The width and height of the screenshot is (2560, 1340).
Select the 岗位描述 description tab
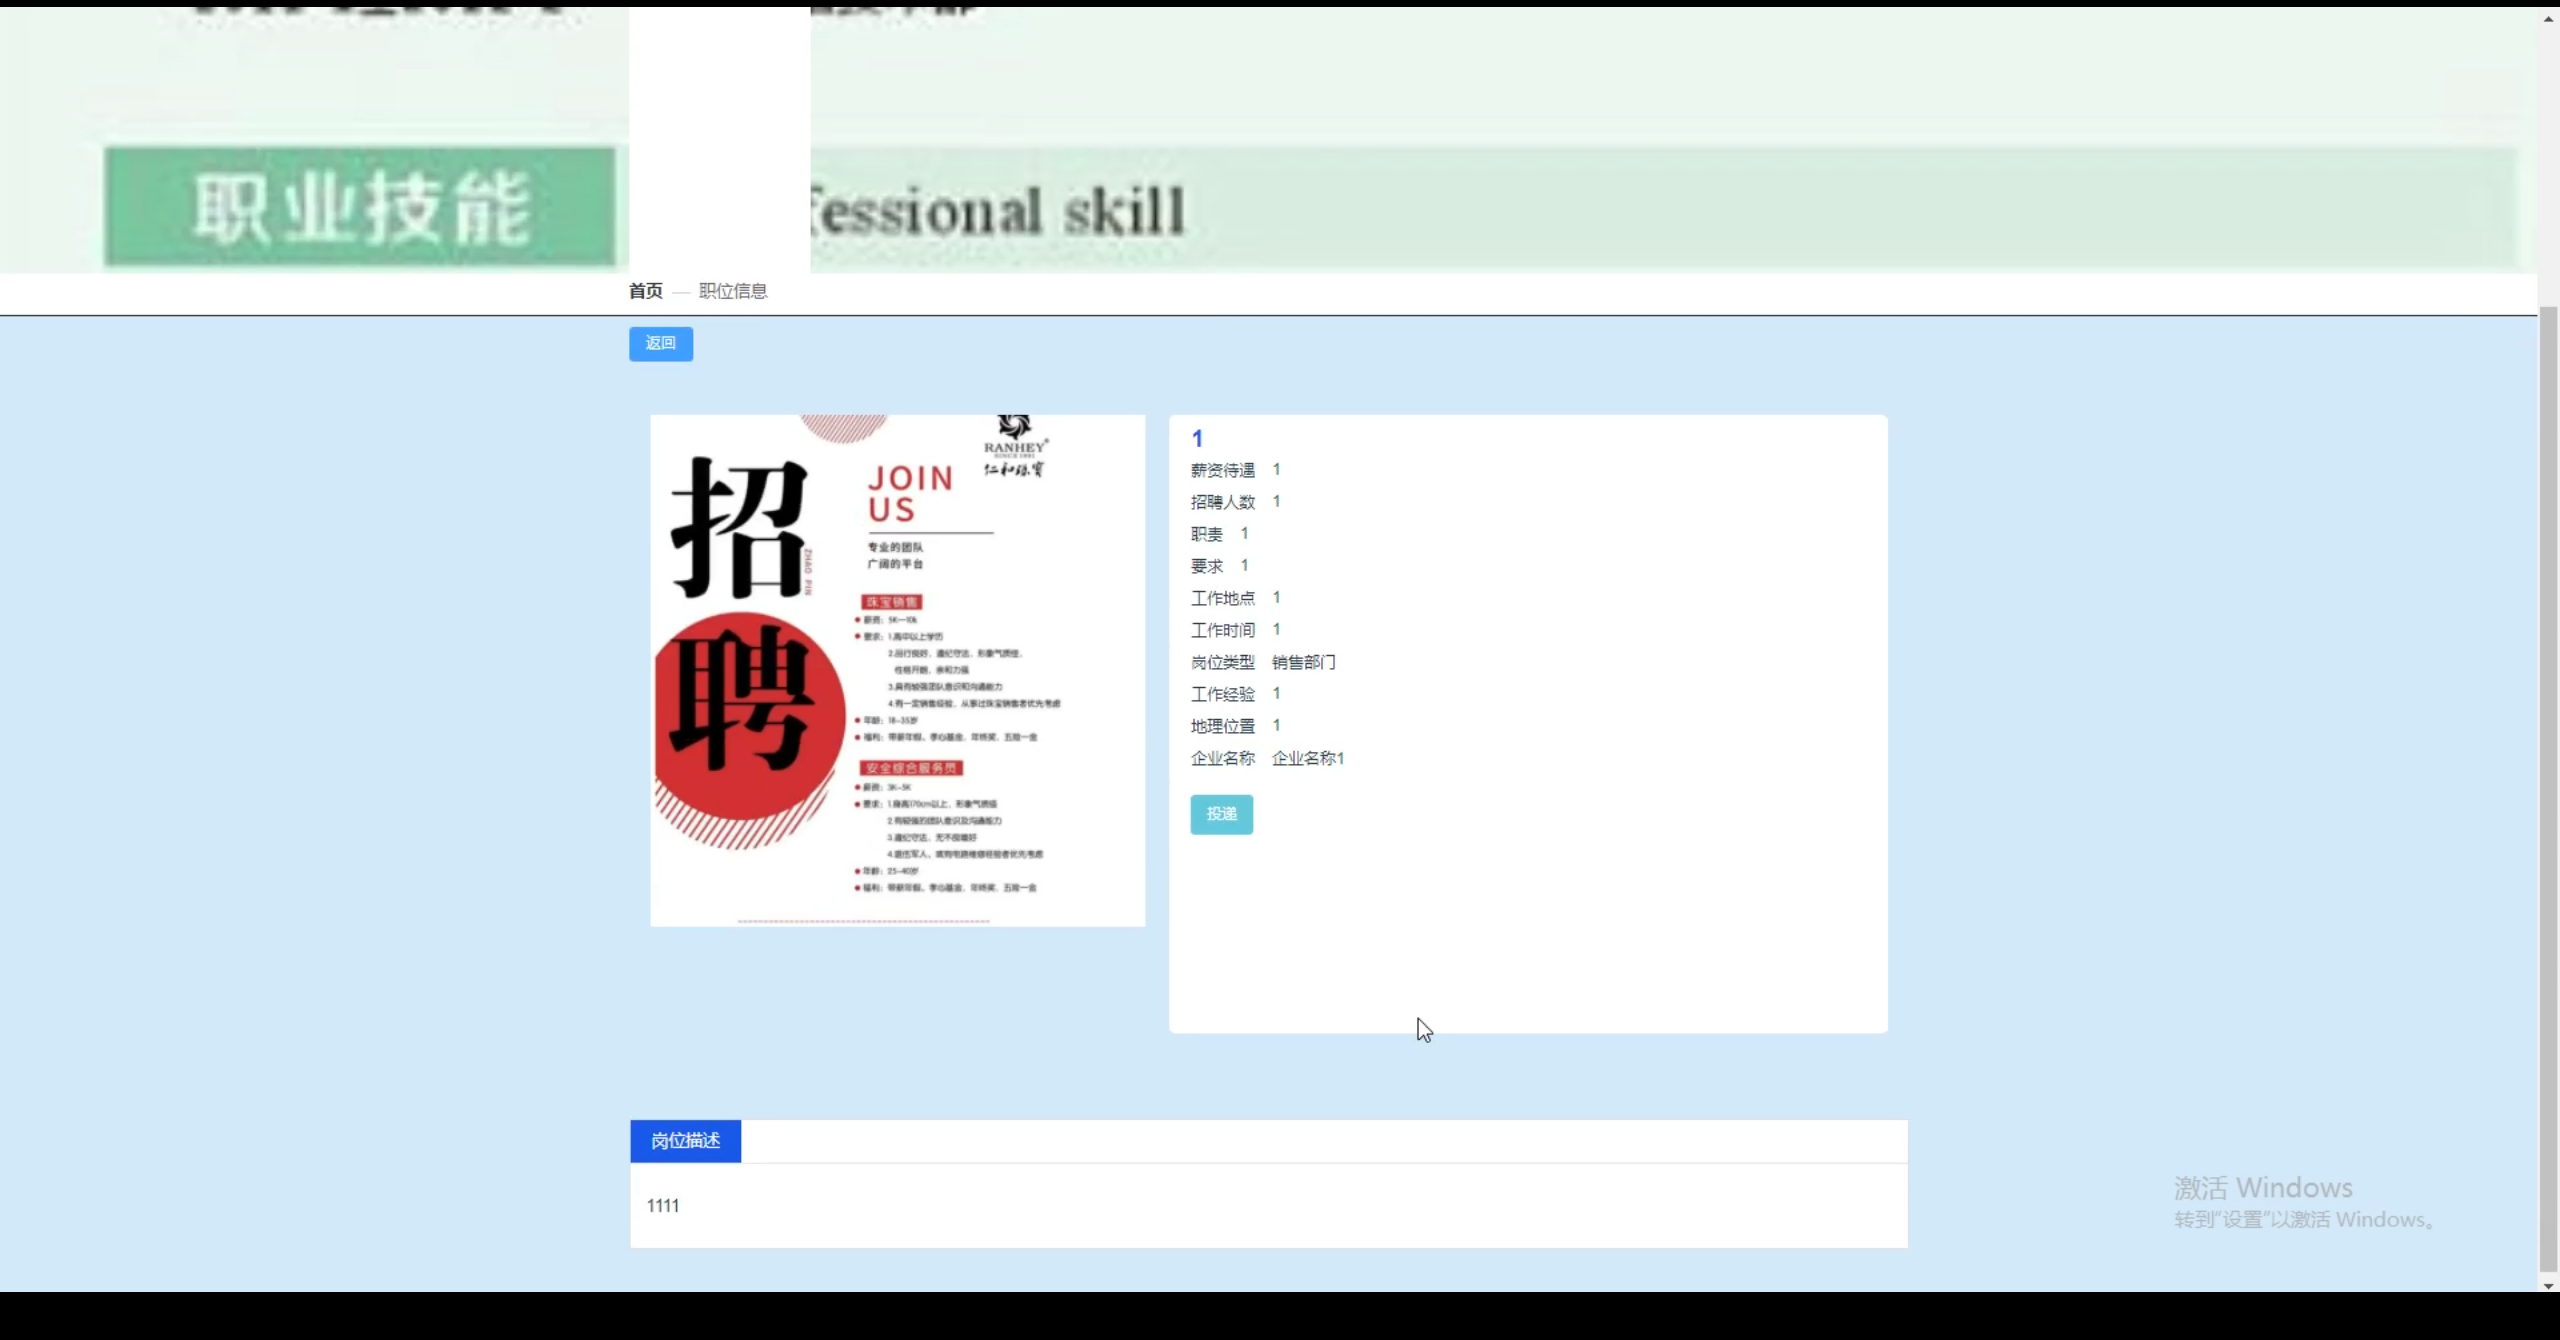pos(685,1139)
